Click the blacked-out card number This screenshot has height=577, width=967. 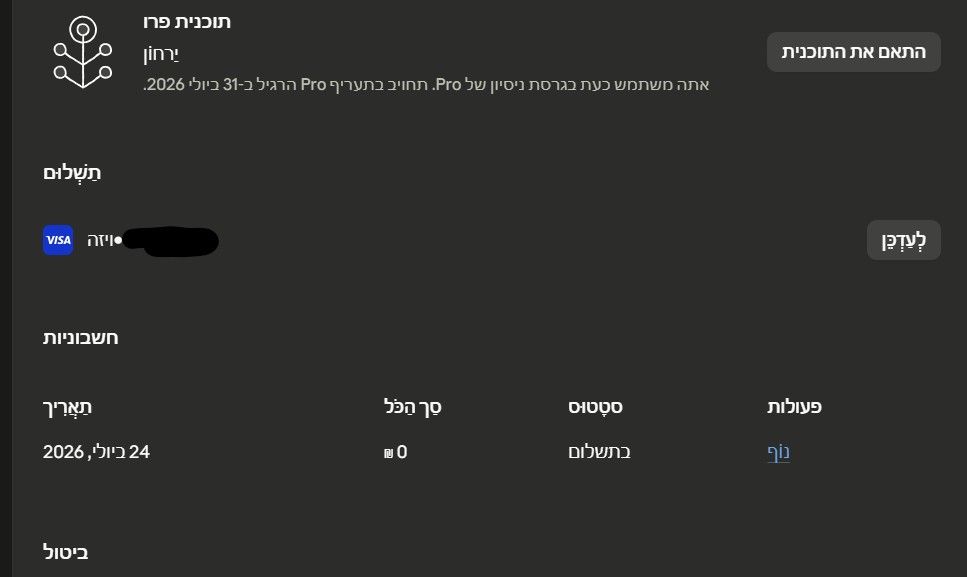pos(170,241)
